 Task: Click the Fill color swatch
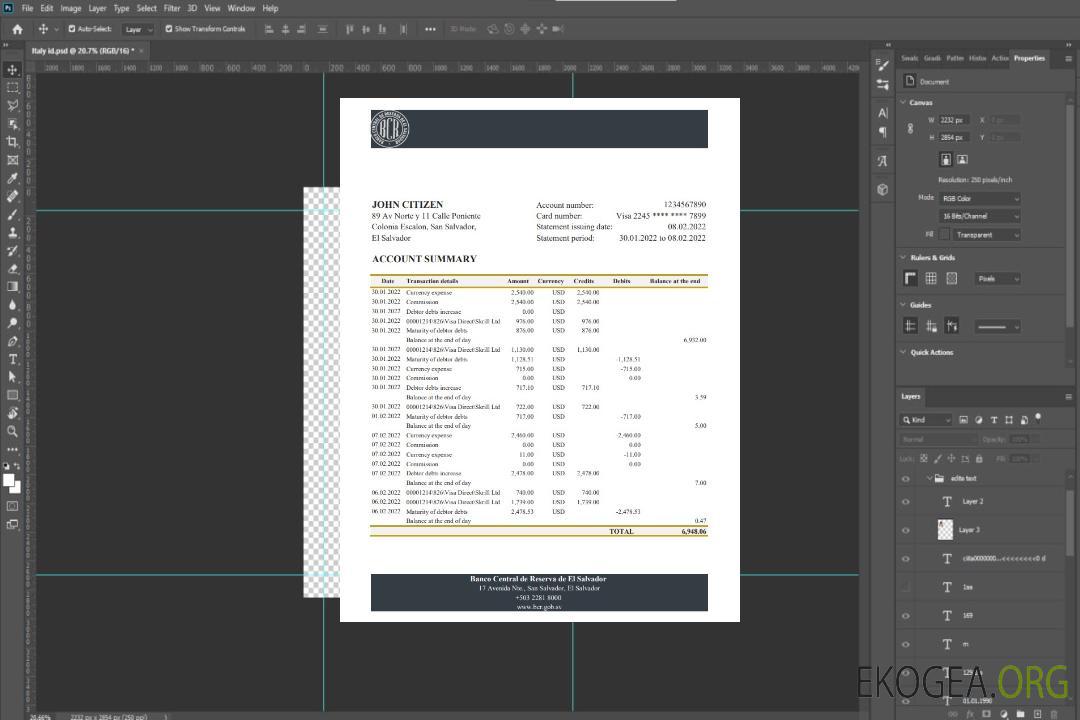point(944,234)
